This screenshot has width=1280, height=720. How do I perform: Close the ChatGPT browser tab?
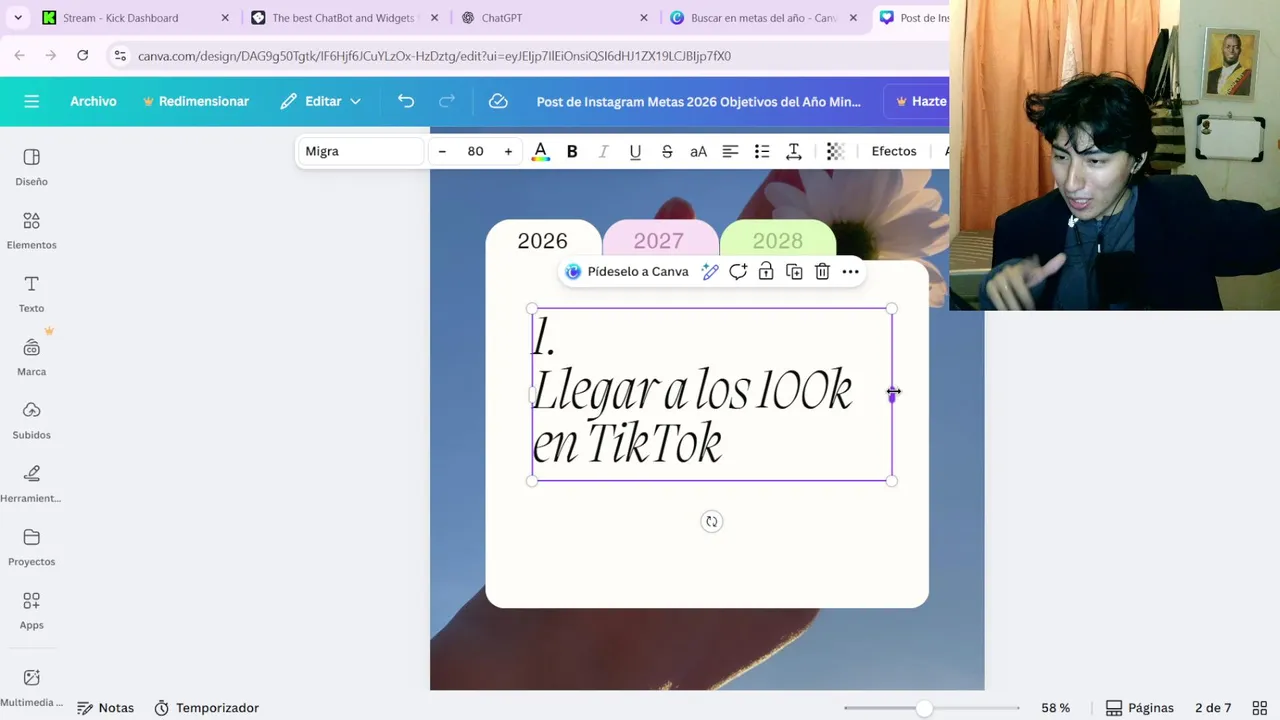(644, 18)
